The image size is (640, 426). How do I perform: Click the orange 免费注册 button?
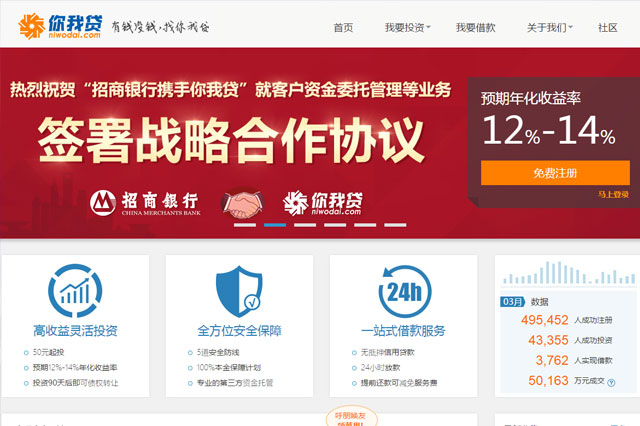555,173
